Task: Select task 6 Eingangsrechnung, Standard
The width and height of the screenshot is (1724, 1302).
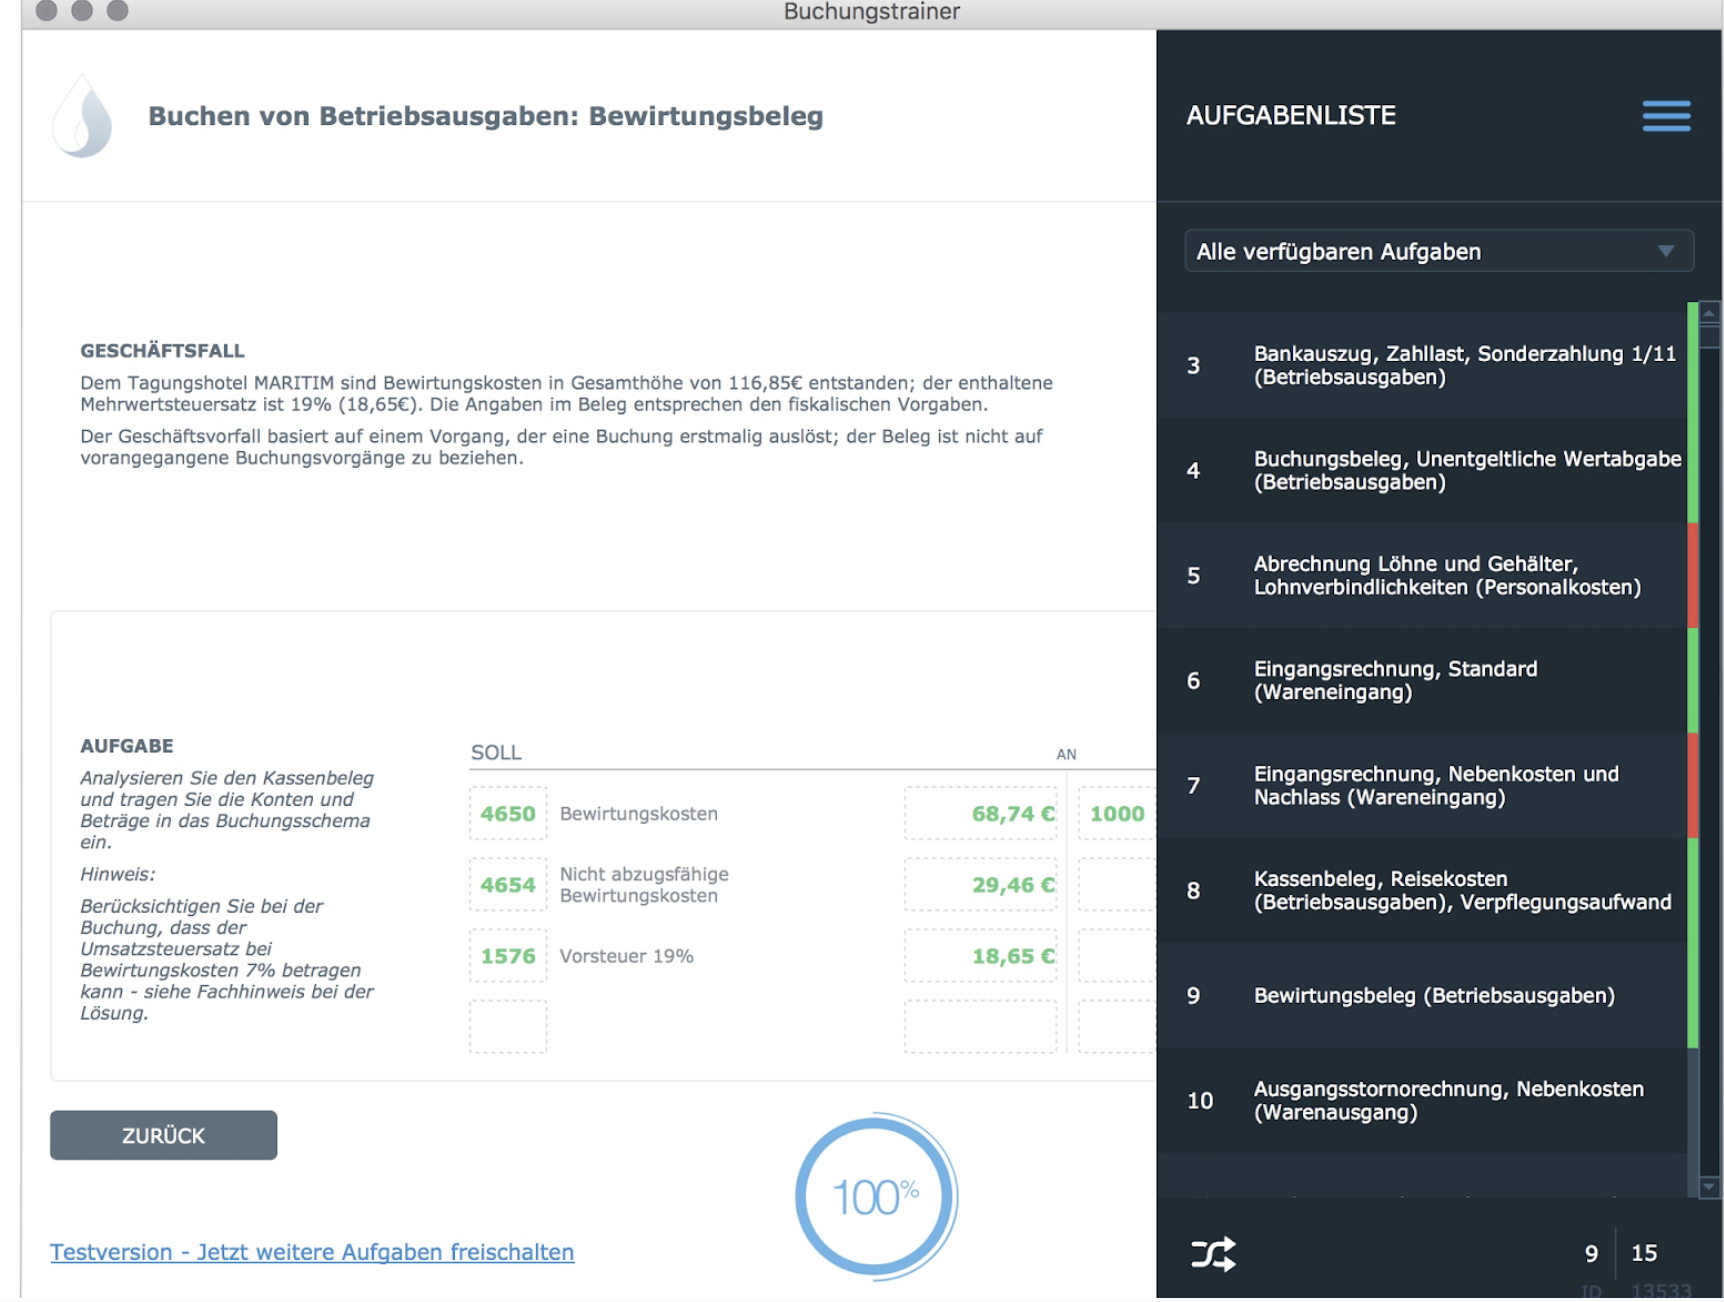Action: [1421, 680]
